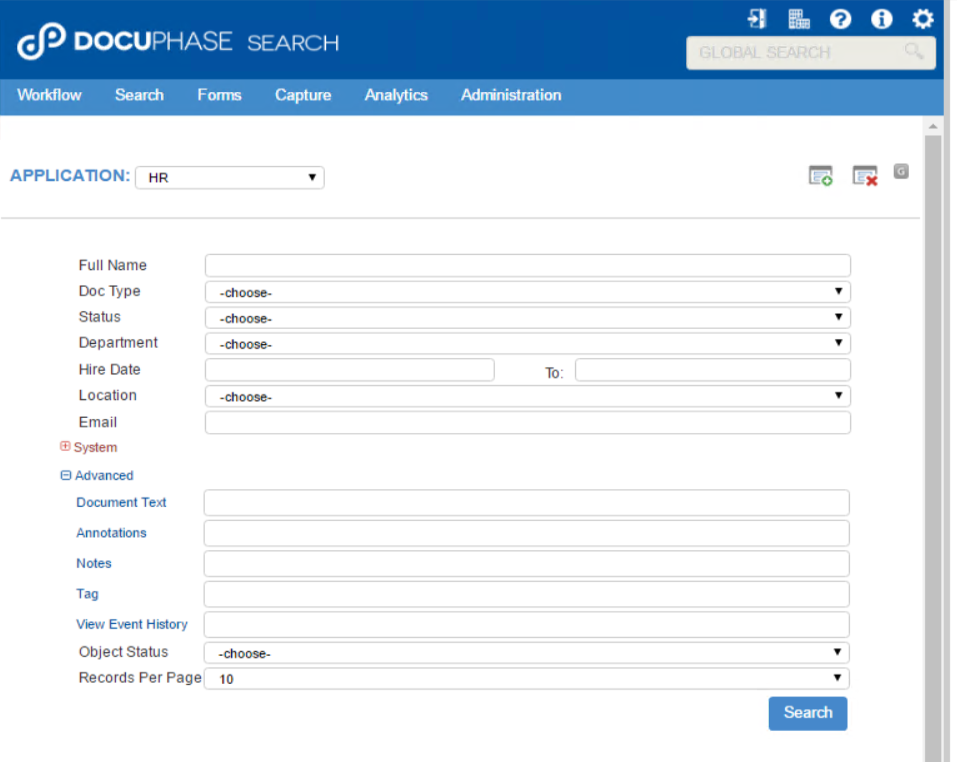Open the Help question mark icon
Image resolution: width=957 pixels, height=762 pixels.
[840, 18]
